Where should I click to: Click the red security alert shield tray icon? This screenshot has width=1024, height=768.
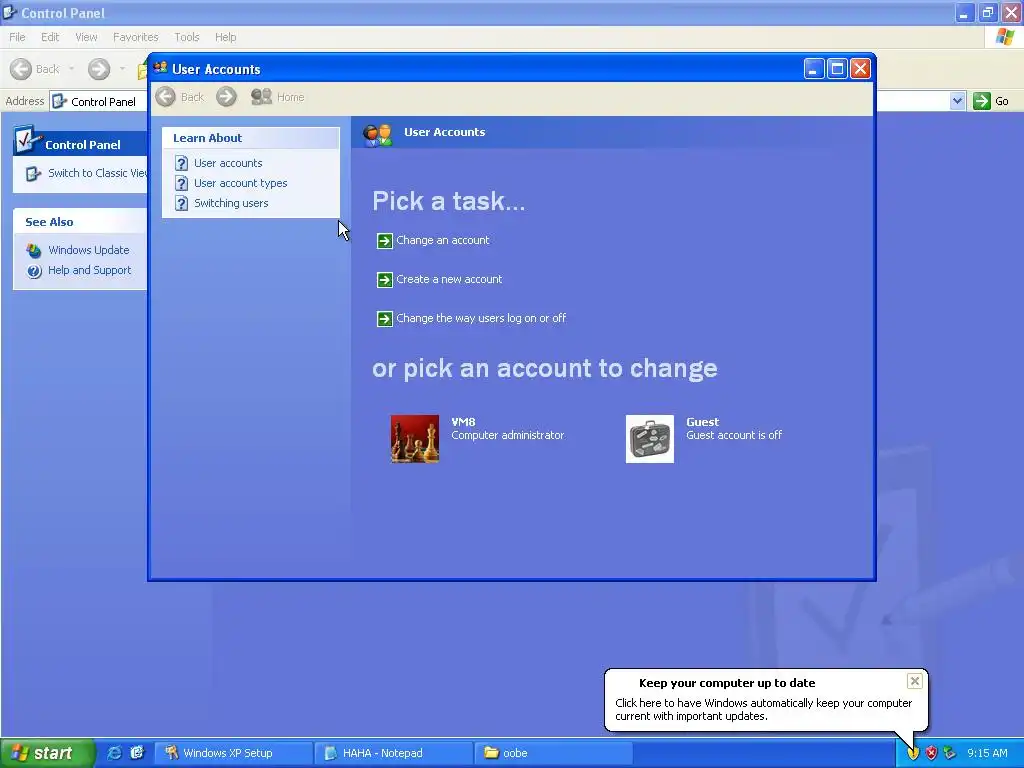pyautogui.click(x=931, y=753)
